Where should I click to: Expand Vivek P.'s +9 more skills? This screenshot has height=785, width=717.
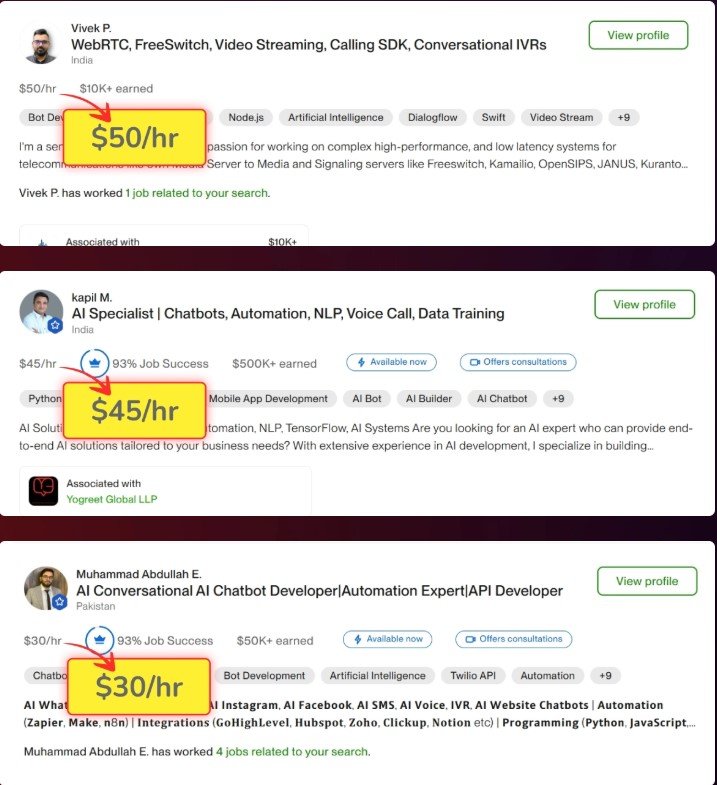click(623, 118)
